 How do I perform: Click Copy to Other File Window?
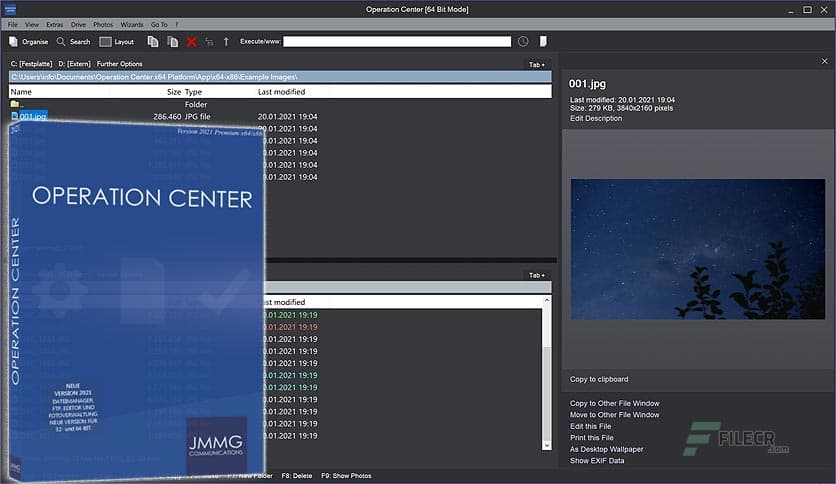click(x=614, y=404)
